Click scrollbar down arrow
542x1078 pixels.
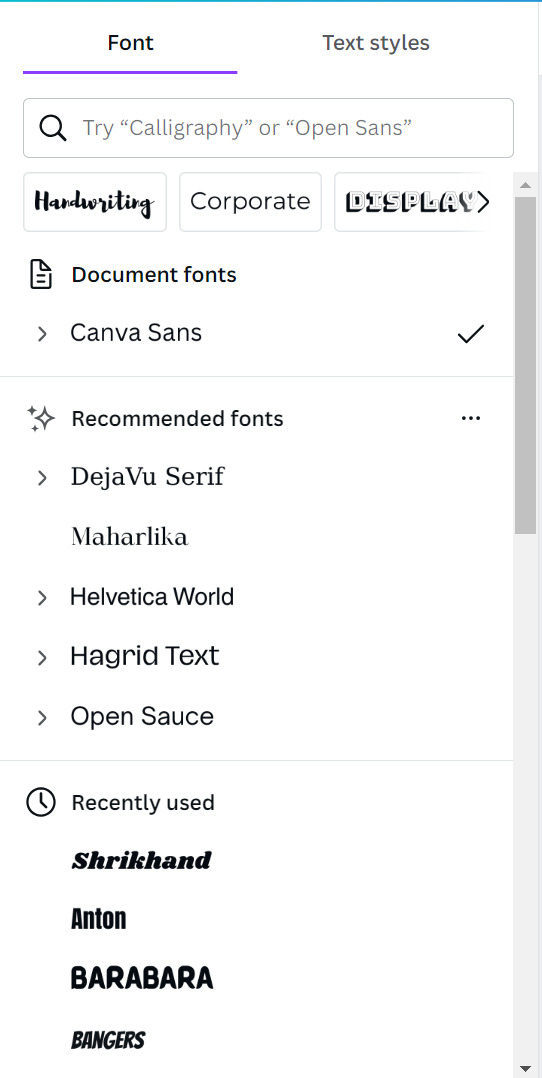pyautogui.click(x=525, y=1069)
